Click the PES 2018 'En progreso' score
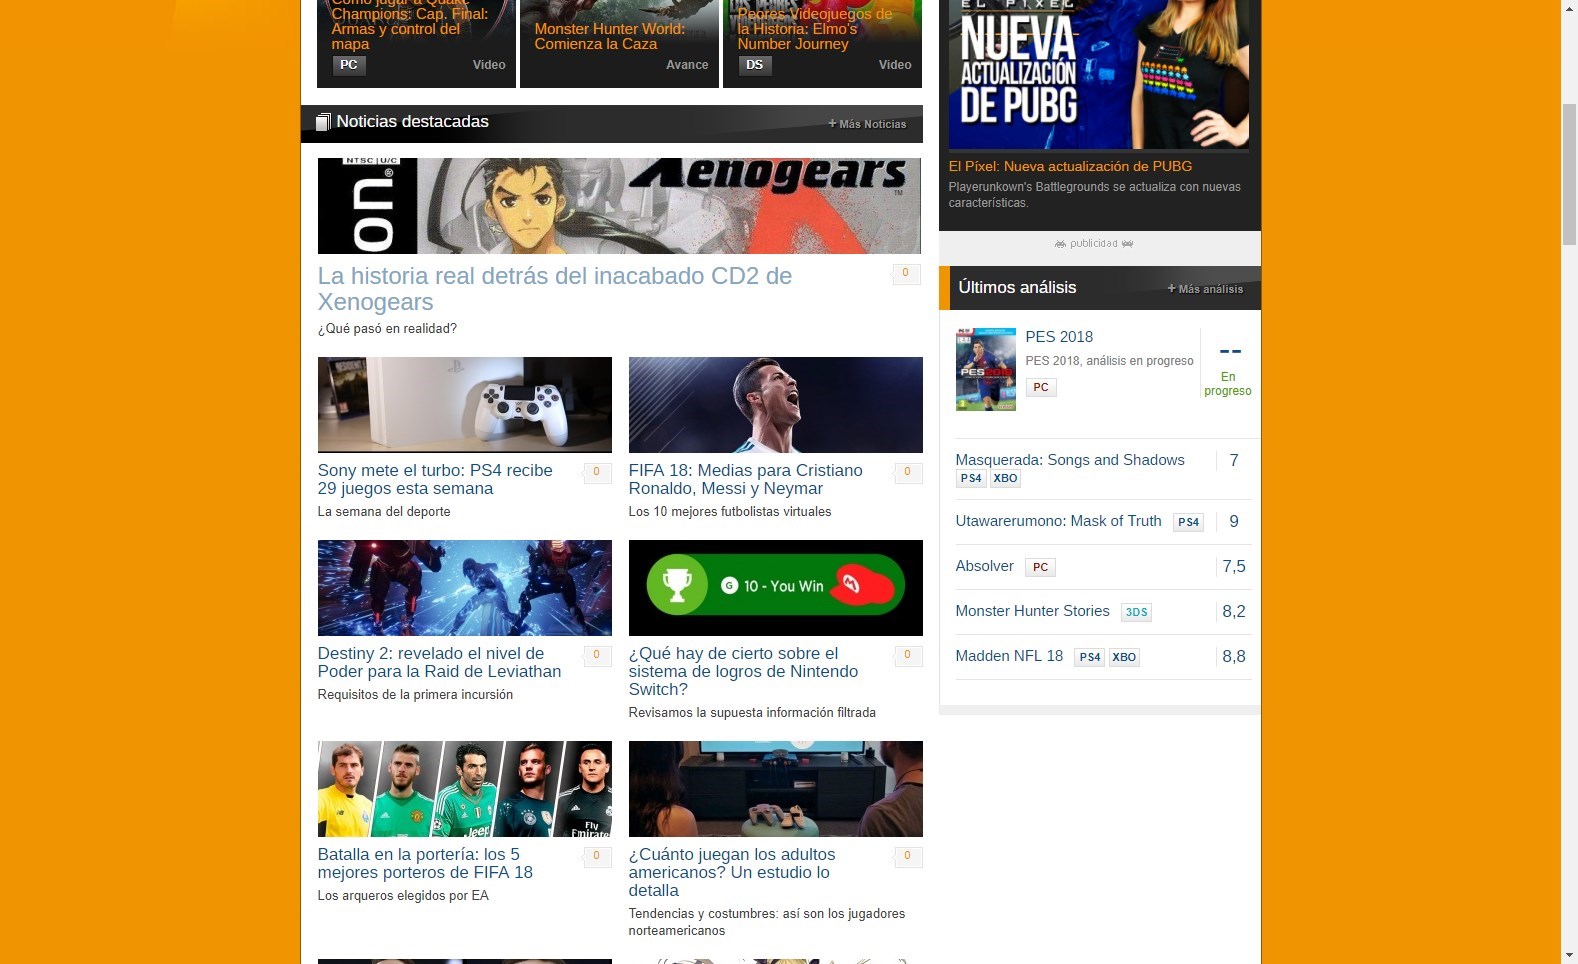This screenshot has height=964, width=1578. pyautogui.click(x=1228, y=368)
